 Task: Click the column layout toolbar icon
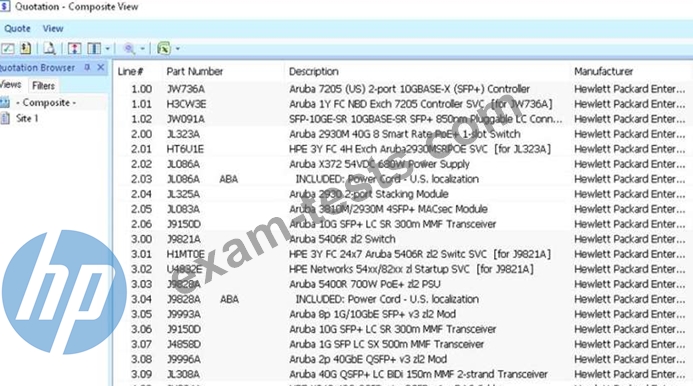(x=94, y=48)
